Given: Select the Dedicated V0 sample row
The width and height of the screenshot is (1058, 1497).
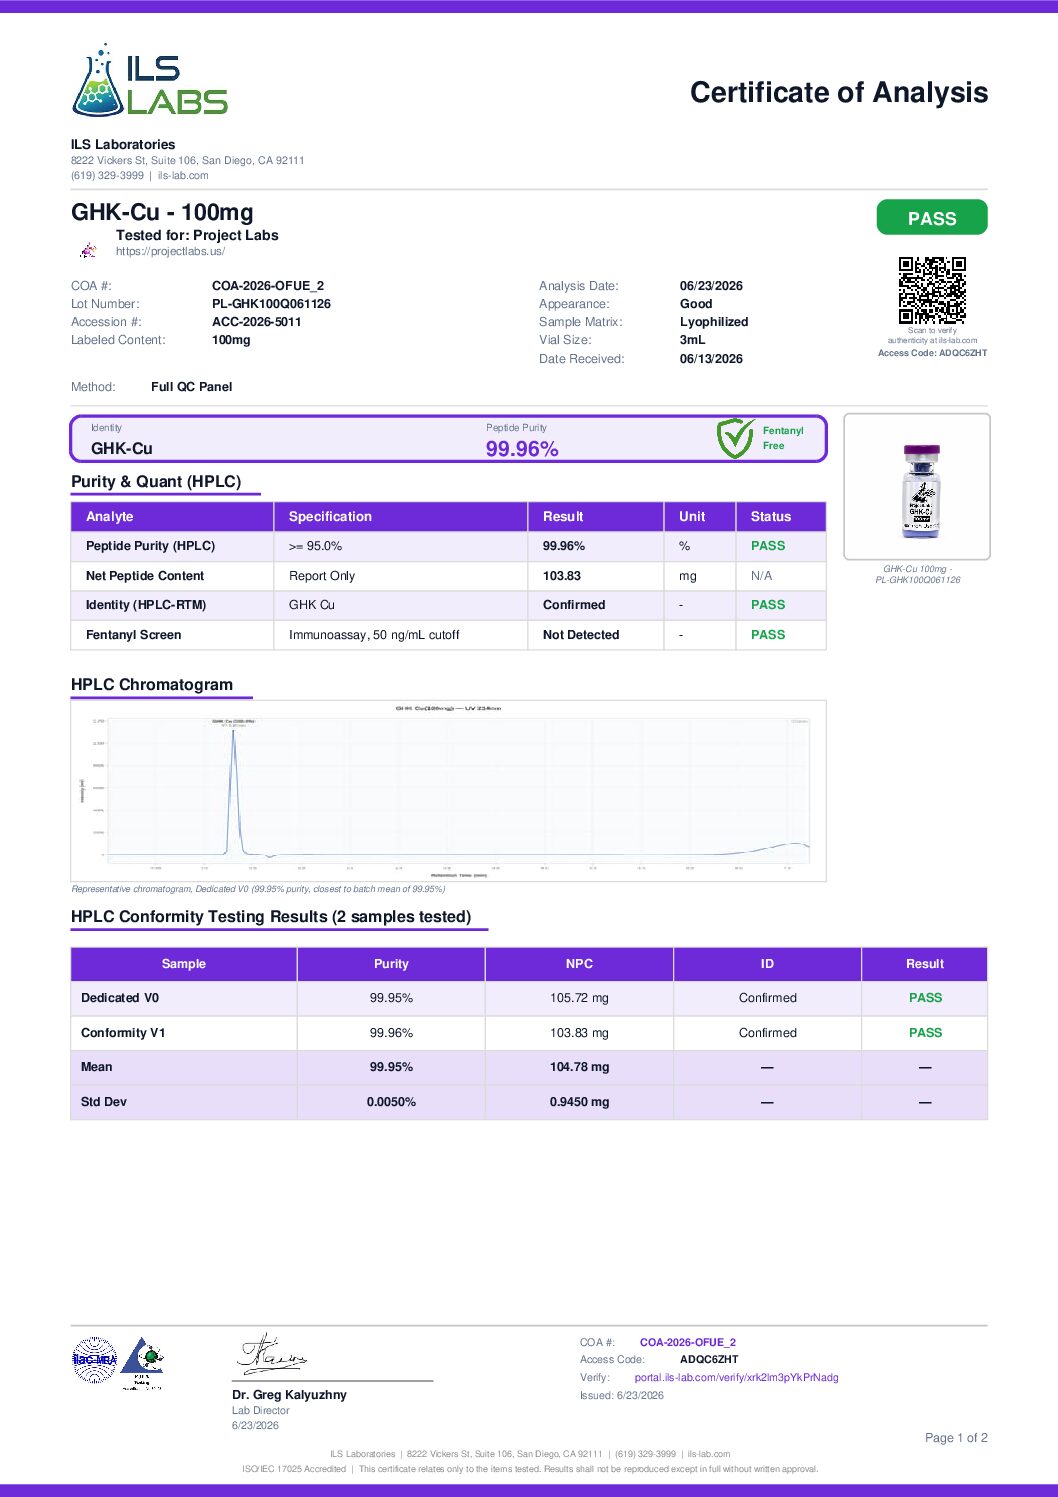Looking at the screenshot, I should 529,998.
